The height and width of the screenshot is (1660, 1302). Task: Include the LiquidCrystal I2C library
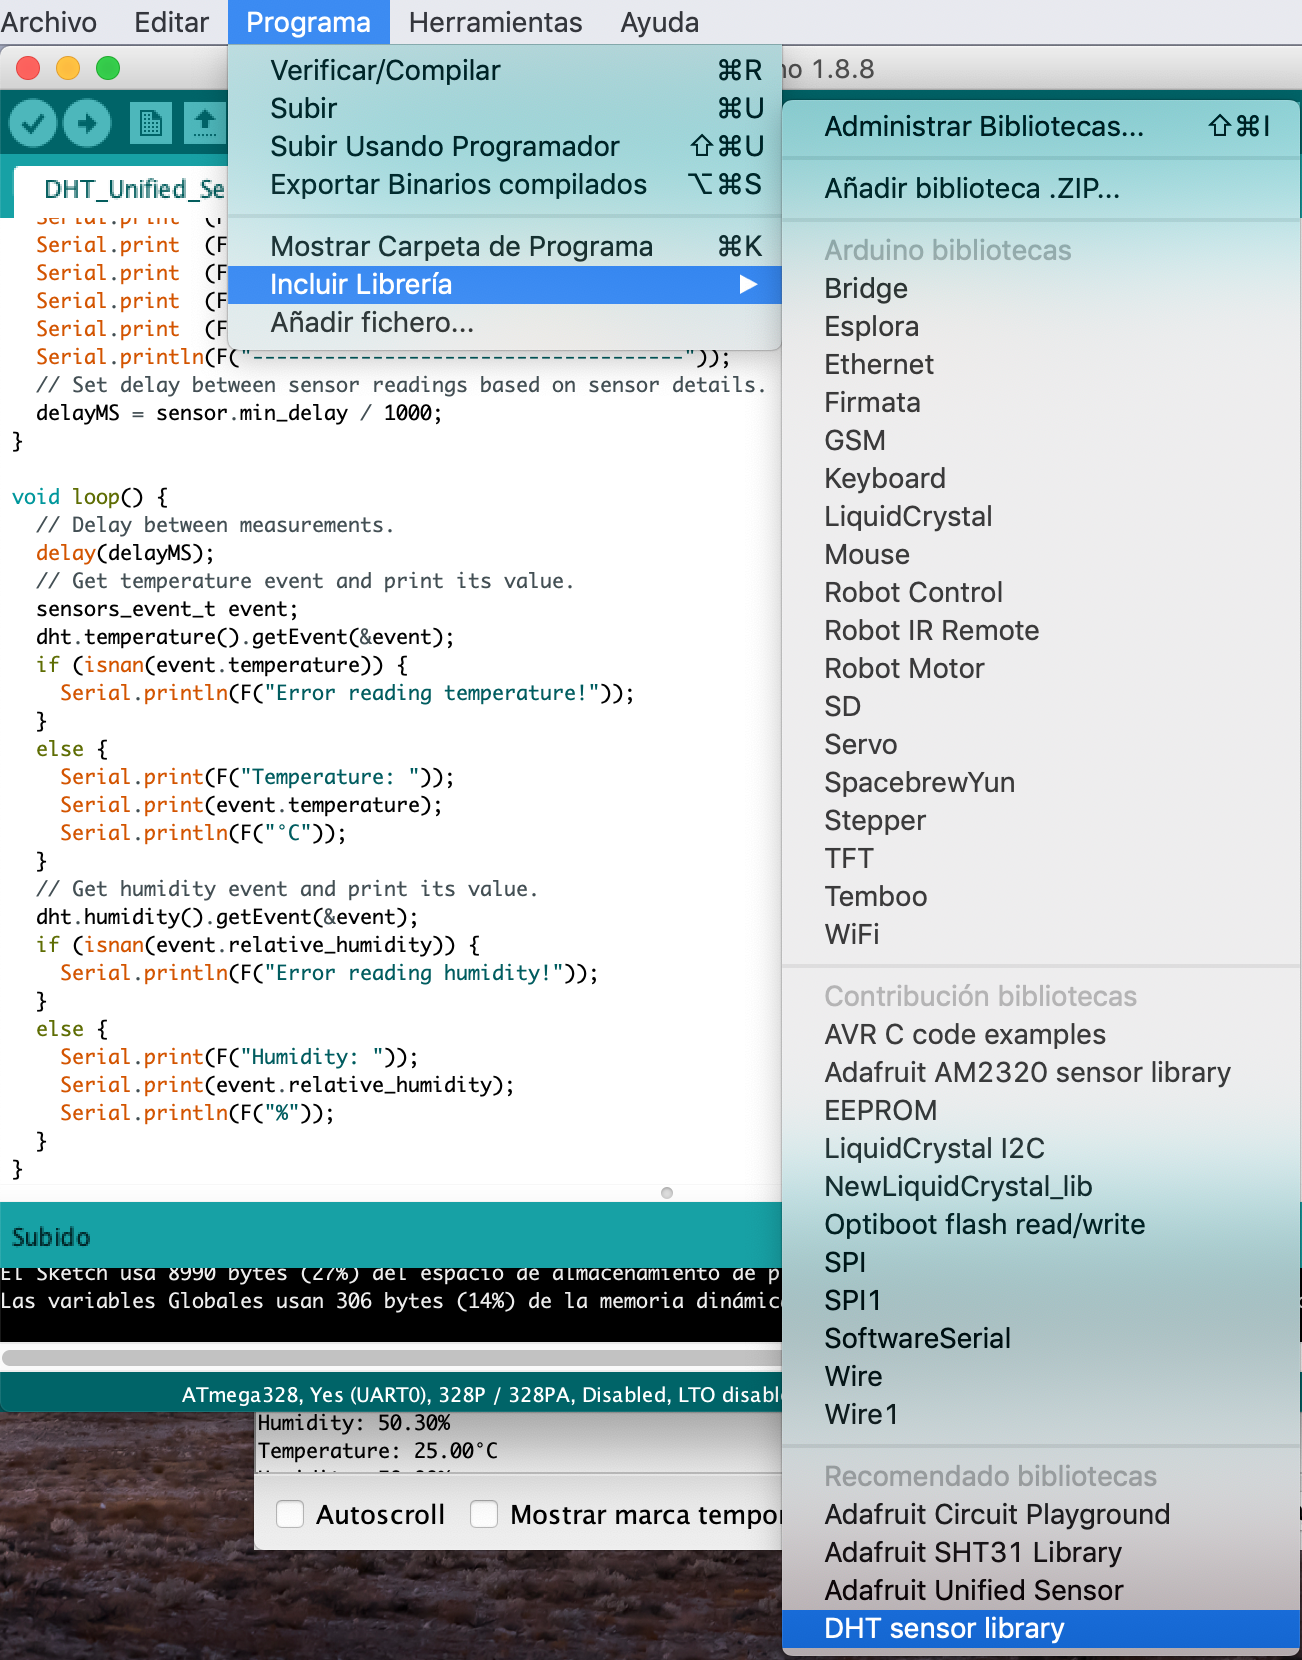click(x=1042, y=1149)
